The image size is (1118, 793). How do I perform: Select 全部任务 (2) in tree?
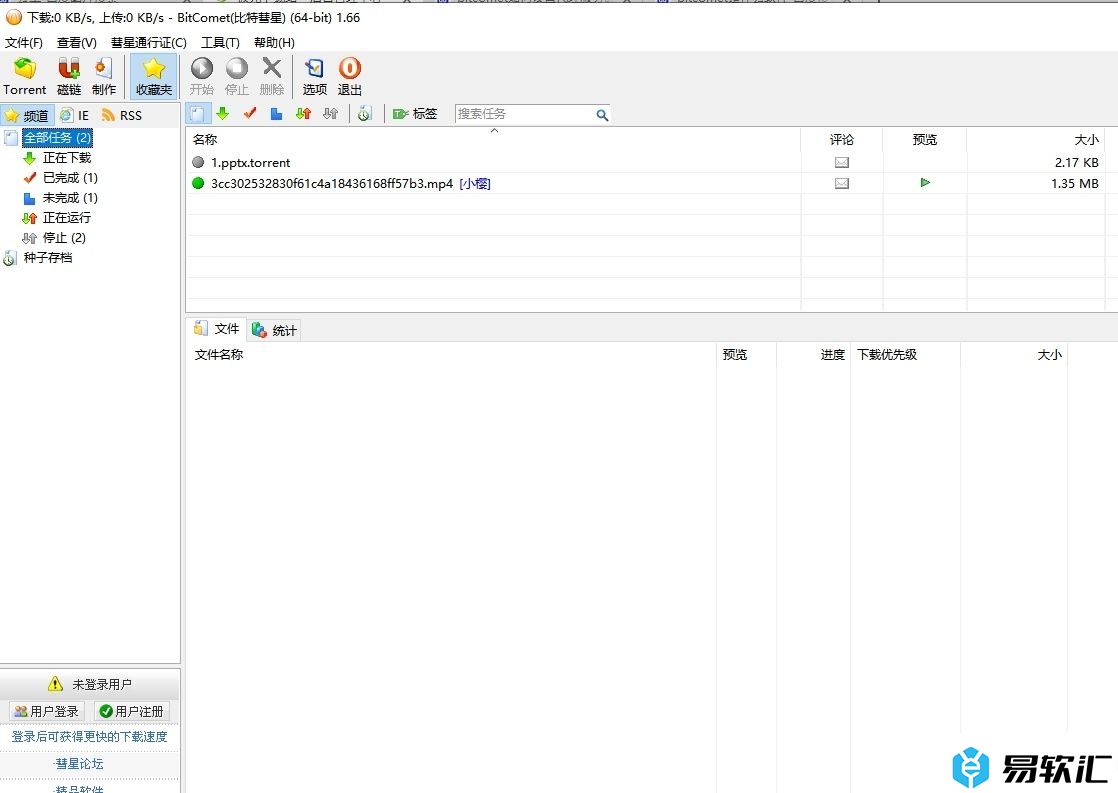click(x=57, y=138)
